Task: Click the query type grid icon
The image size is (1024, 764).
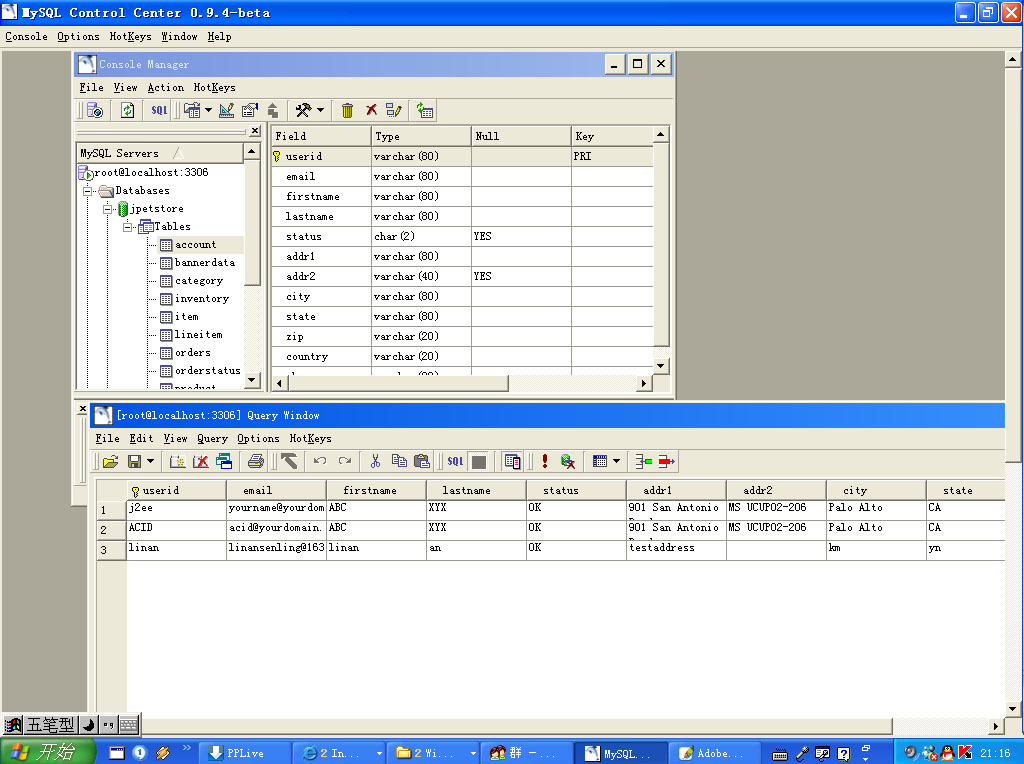Action: [600, 462]
